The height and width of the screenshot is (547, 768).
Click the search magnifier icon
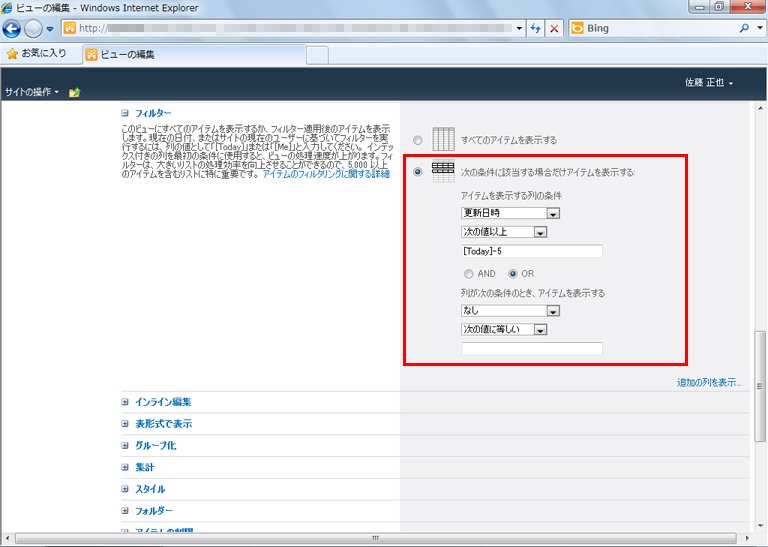click(744, 28)
